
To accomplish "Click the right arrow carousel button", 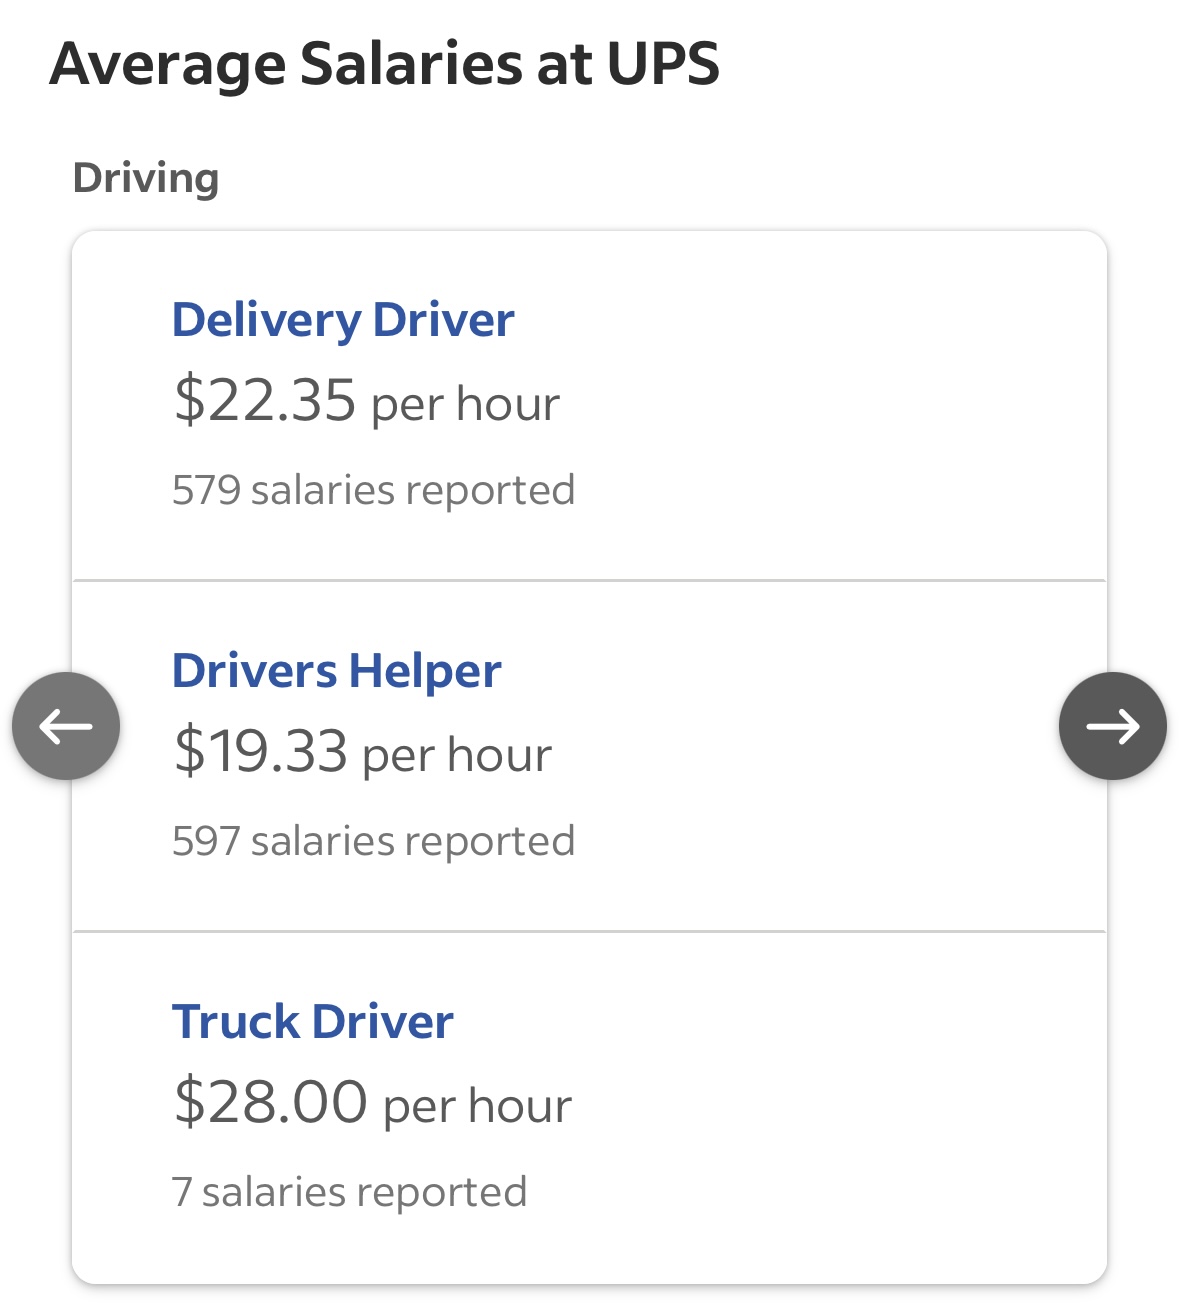I will click(1112, 726).
